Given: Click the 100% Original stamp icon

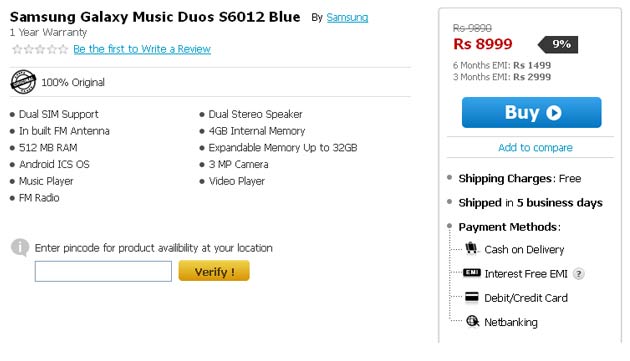Looking at the screenshot, I should (23, 82).
